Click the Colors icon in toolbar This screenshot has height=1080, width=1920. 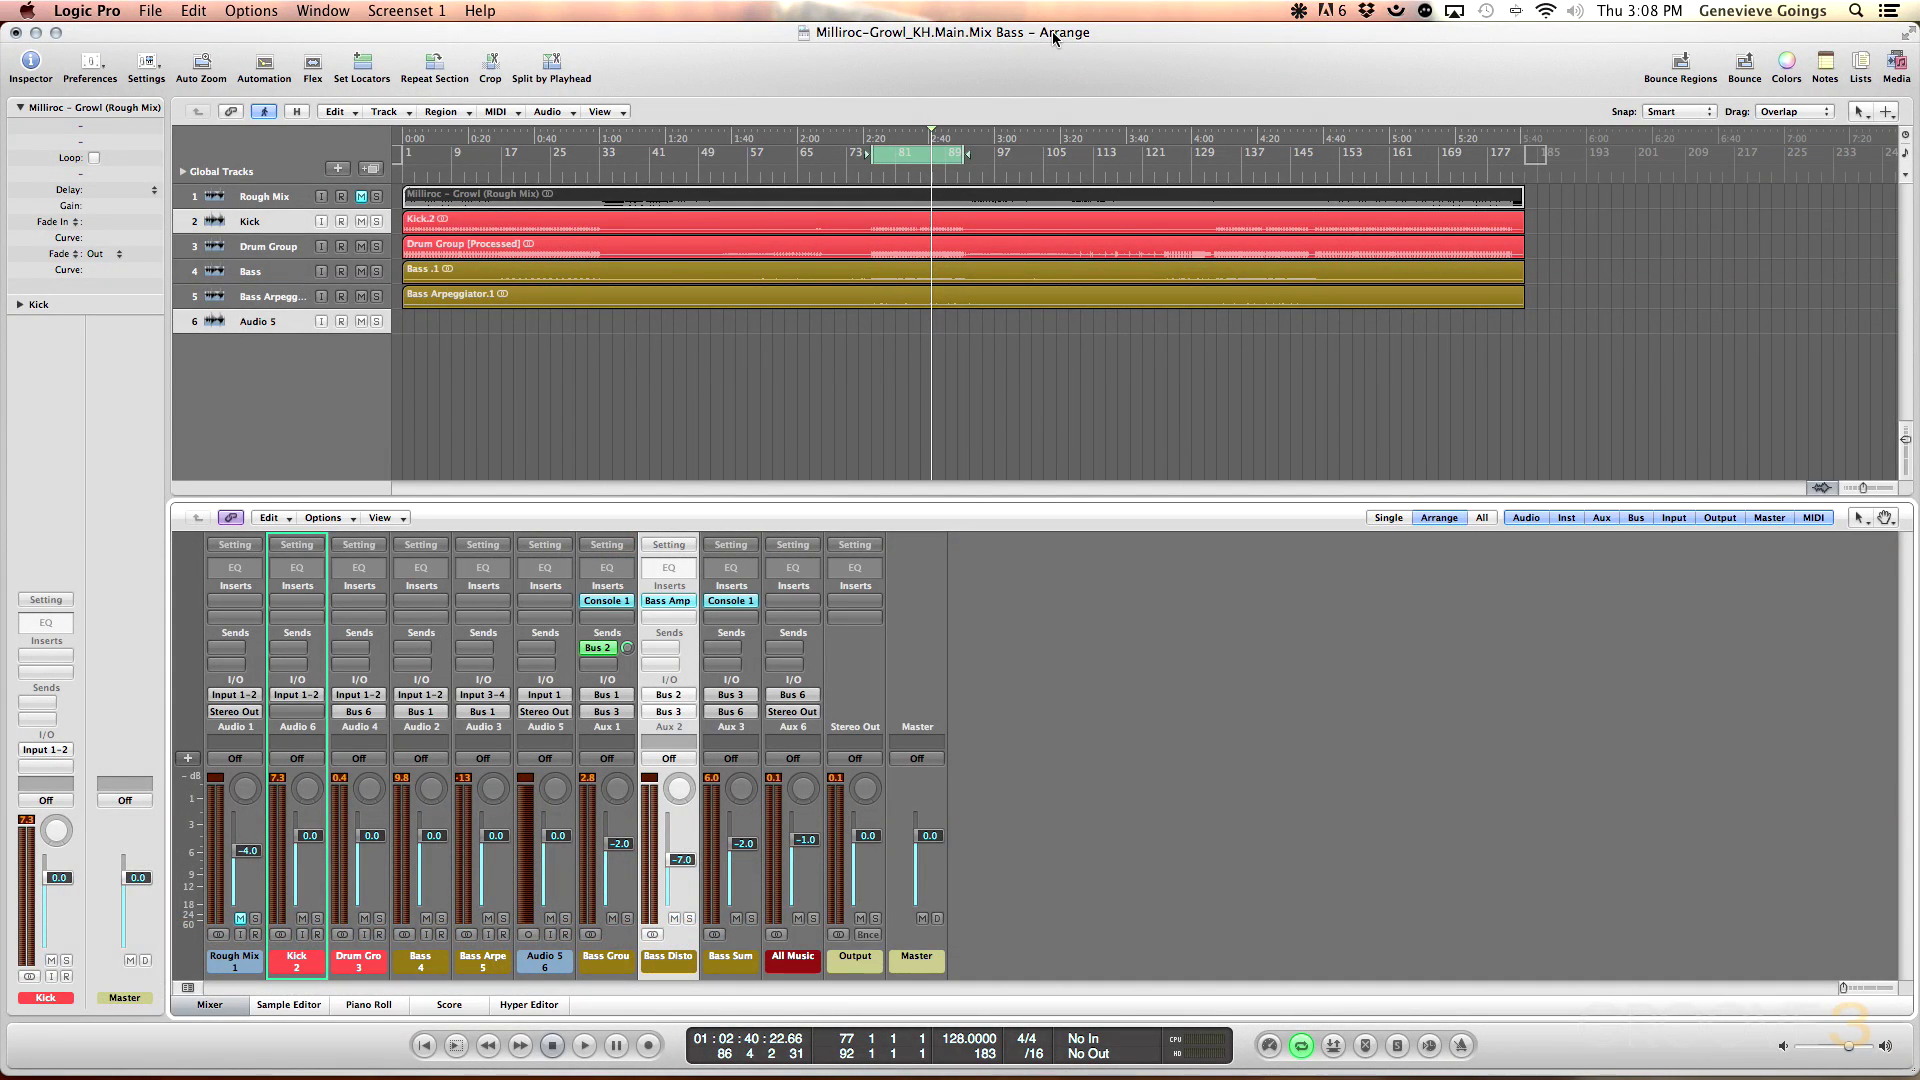[x=1785, y=61]
